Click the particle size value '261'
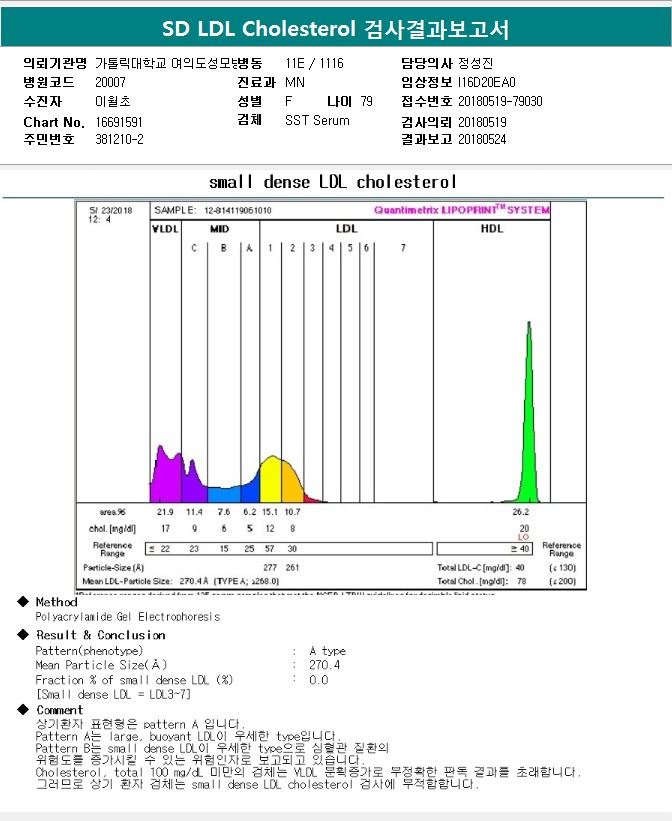This screenshot has height=821, width=672. pyautogui.click(x=292, y=568)
